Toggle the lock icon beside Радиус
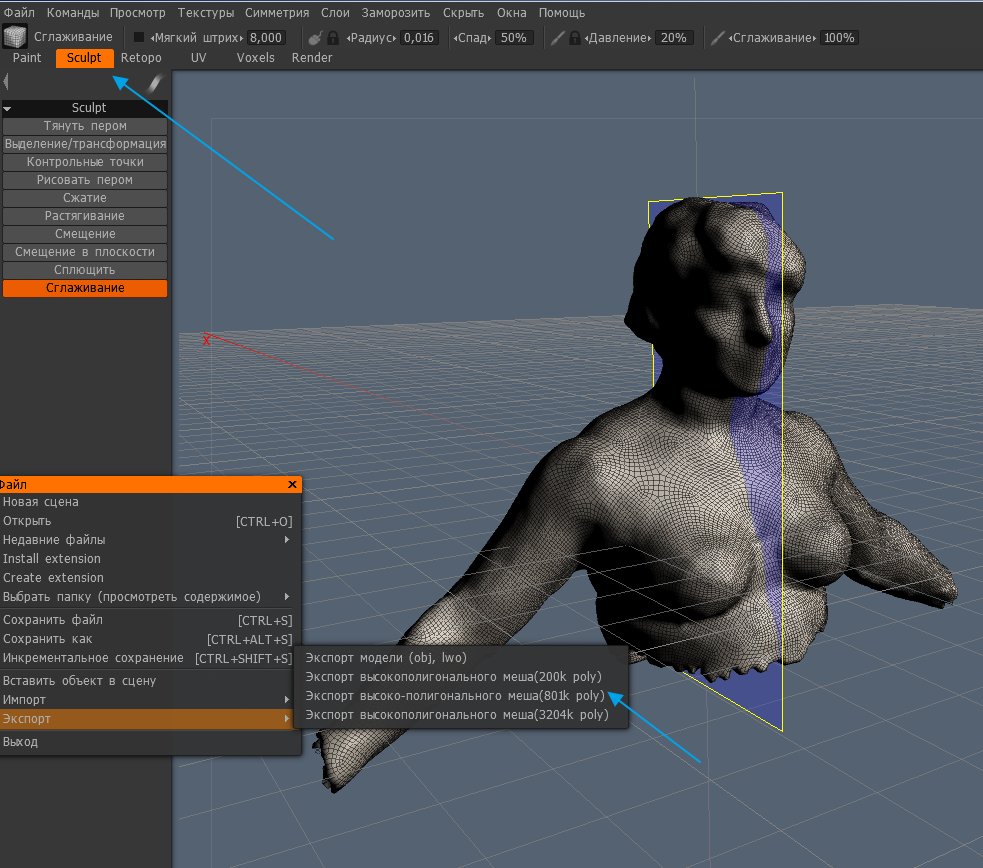 pyautogui.click(x=335, y=38)
